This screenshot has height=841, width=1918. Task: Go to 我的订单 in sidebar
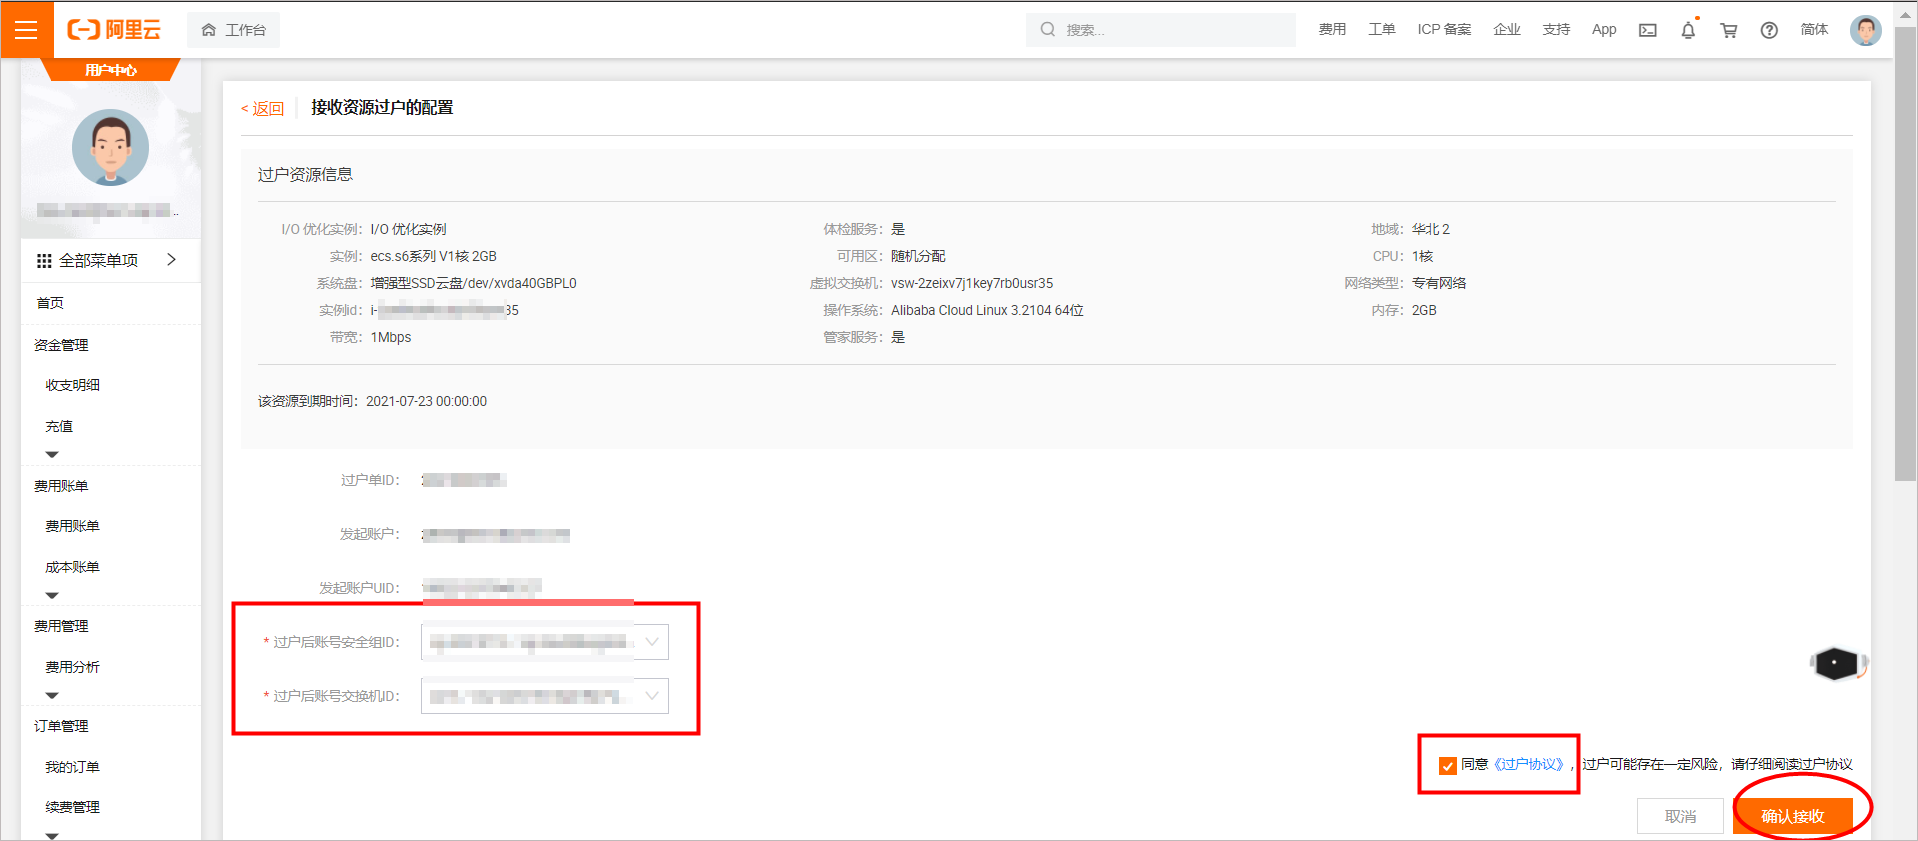[x=72, y=767]
